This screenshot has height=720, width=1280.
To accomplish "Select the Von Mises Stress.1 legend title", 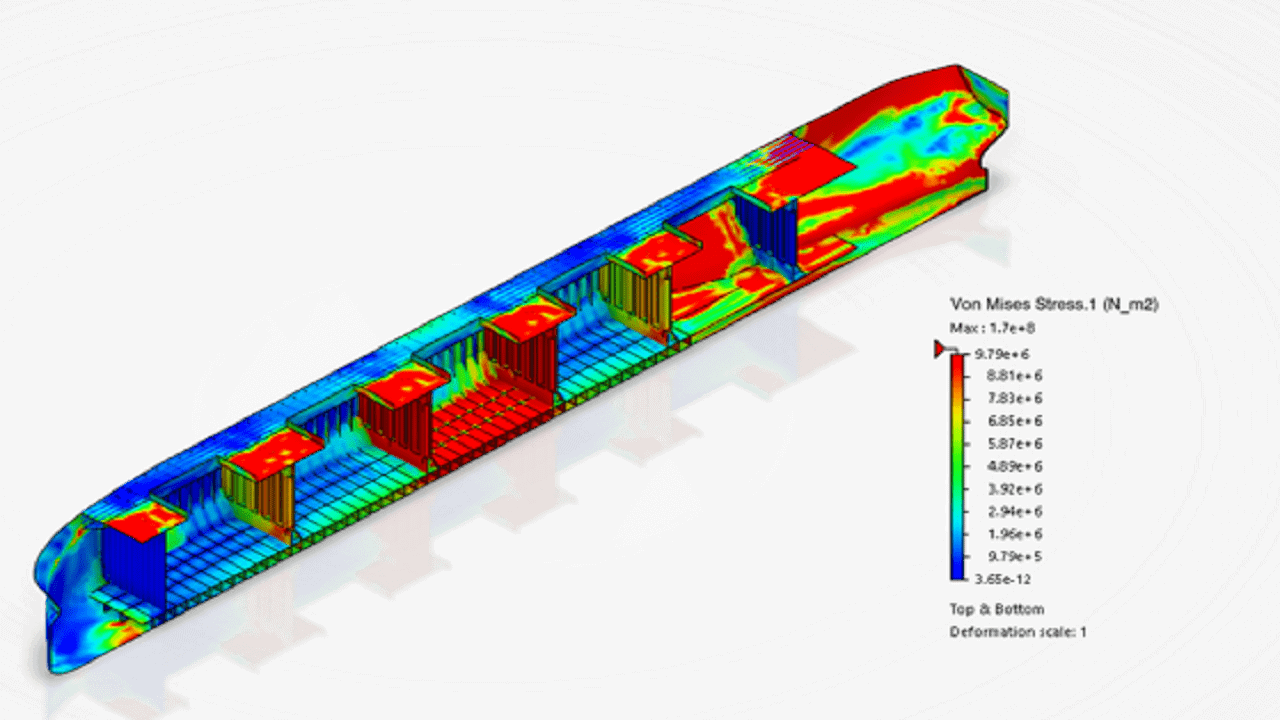I will (1053, 304).
